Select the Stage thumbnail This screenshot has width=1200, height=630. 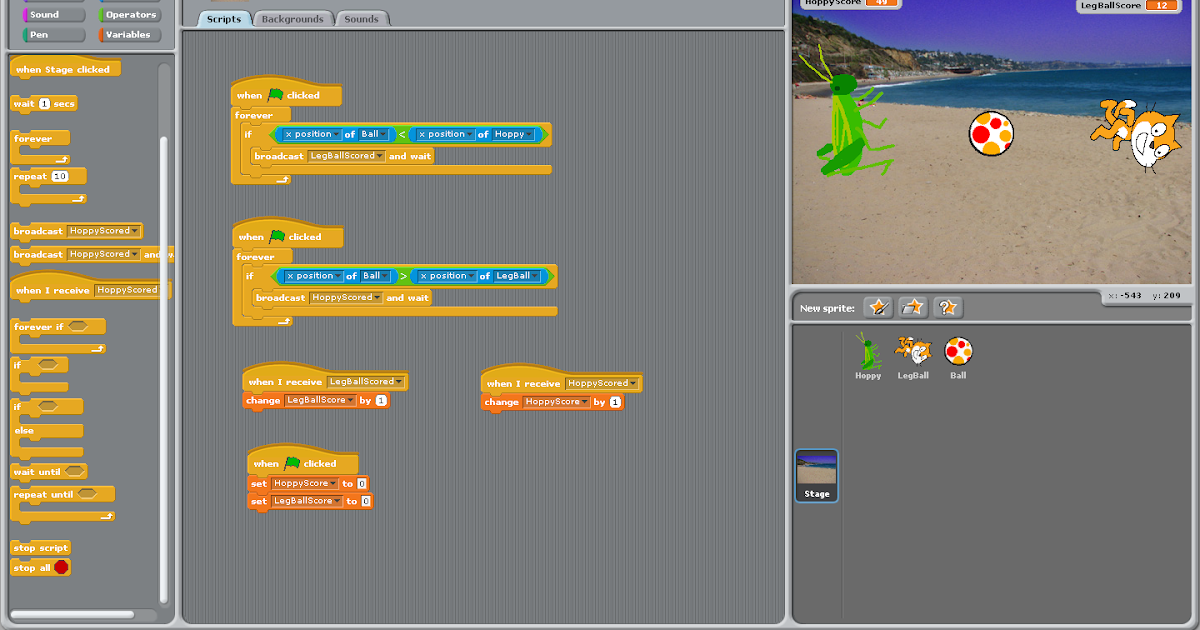817,476
